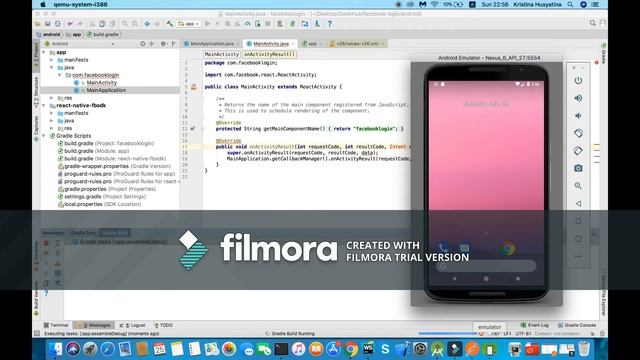Open Google Chrome from the Dock
This screenshot has width=640, height=360.
click(351, 349)
